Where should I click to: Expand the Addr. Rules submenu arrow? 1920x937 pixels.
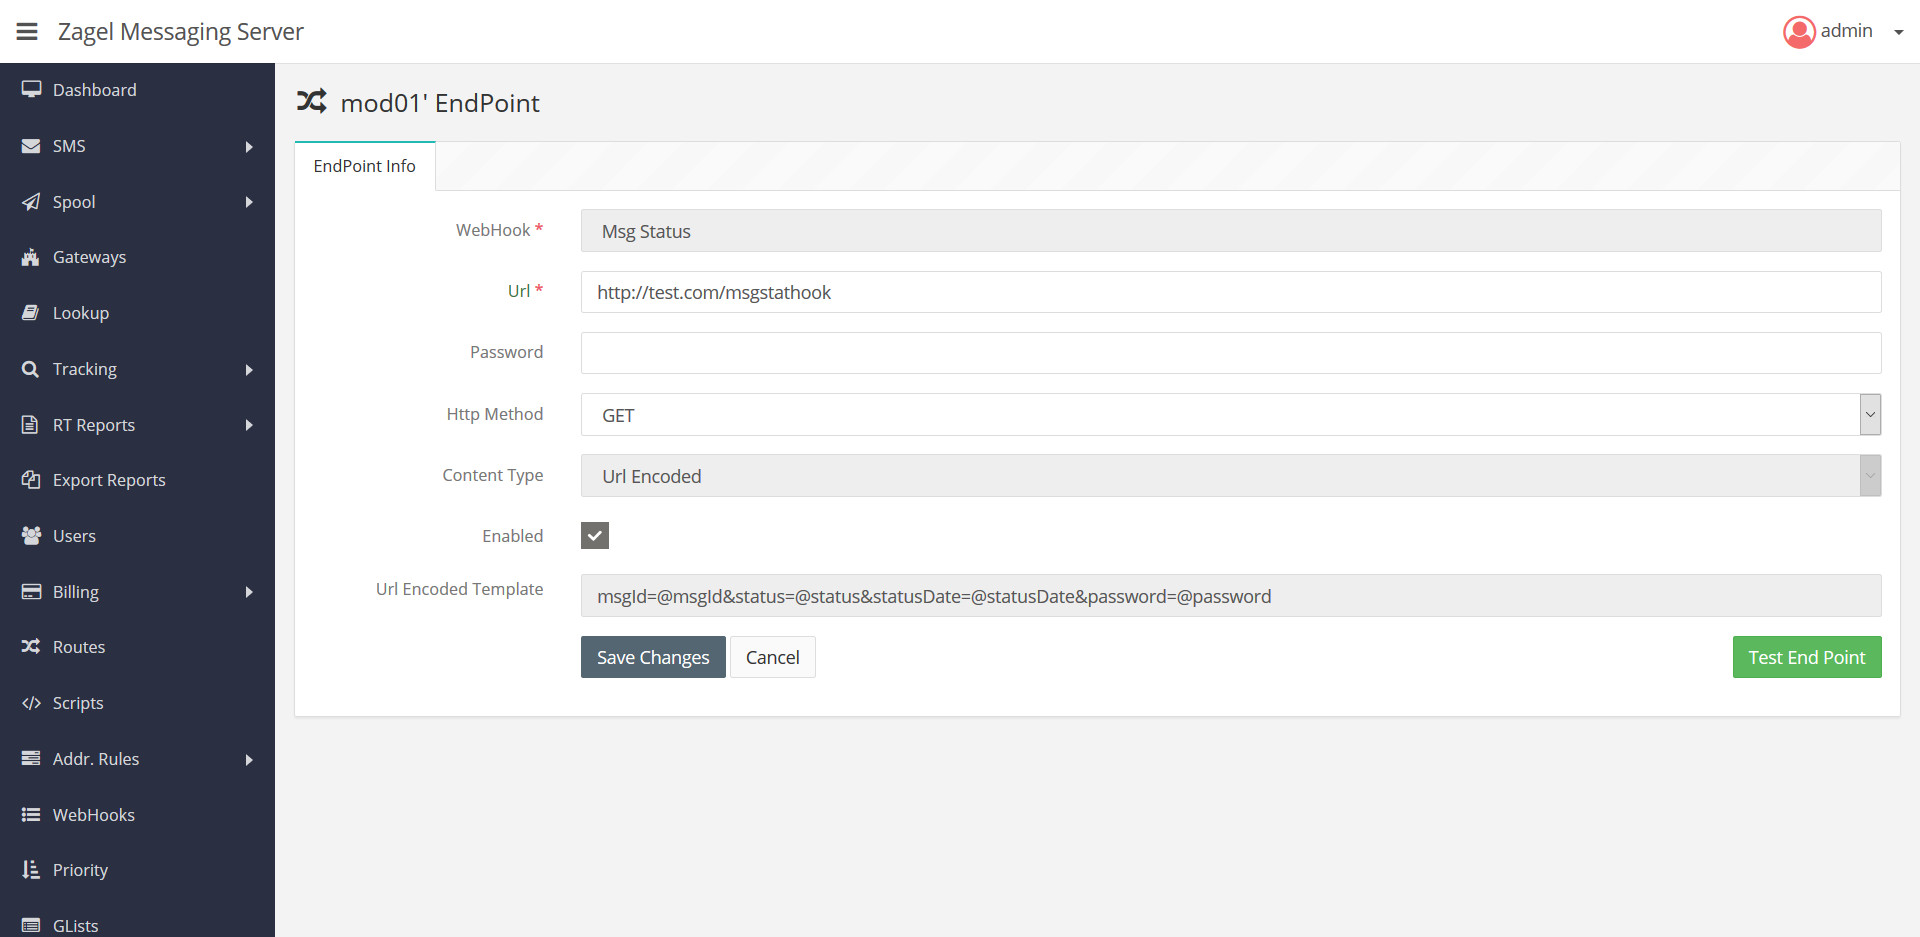click(249, 760)
